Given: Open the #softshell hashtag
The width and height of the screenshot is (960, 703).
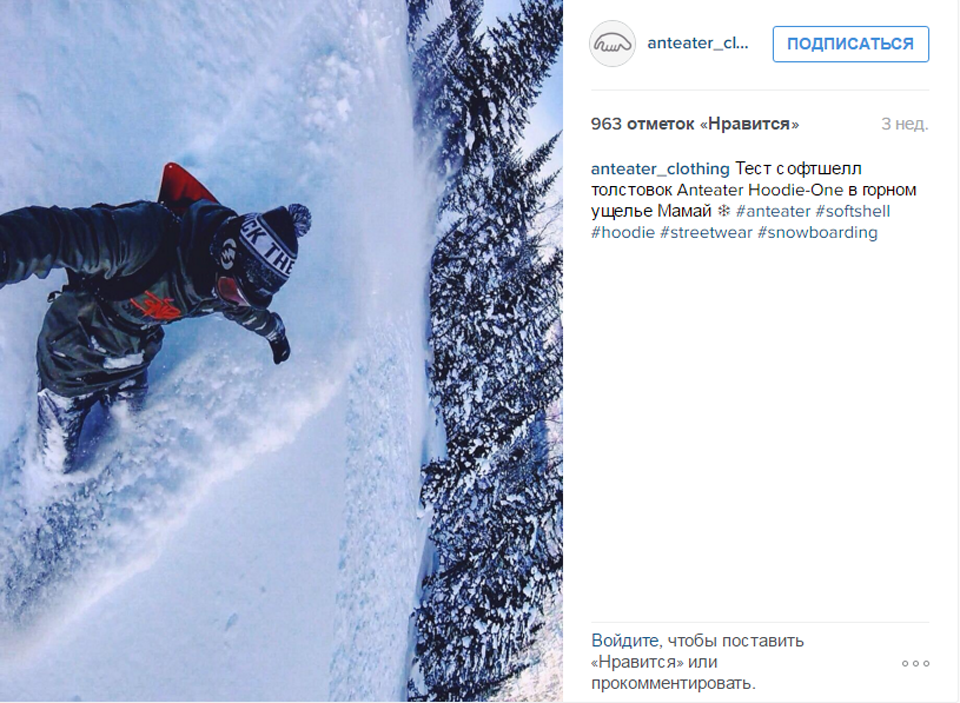Looking at the screenshot, I should 852,211.
